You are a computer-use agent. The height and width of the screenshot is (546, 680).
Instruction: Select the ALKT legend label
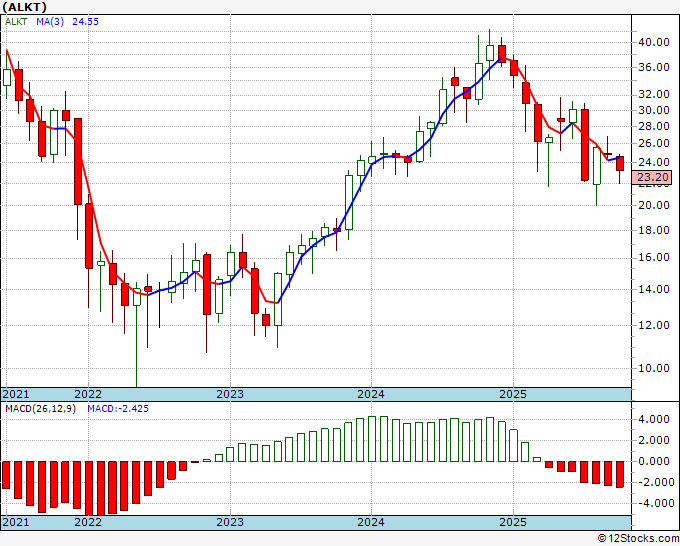[x=16, y=22]
